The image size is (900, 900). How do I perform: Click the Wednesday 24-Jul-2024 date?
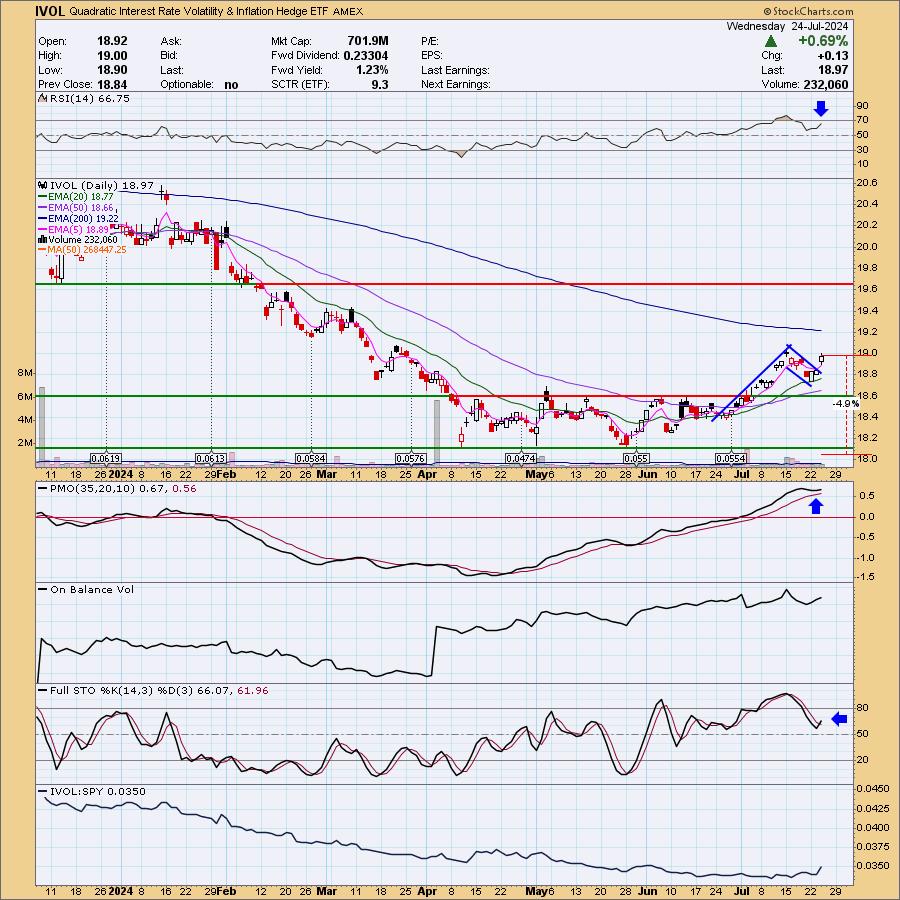point(787,26)
